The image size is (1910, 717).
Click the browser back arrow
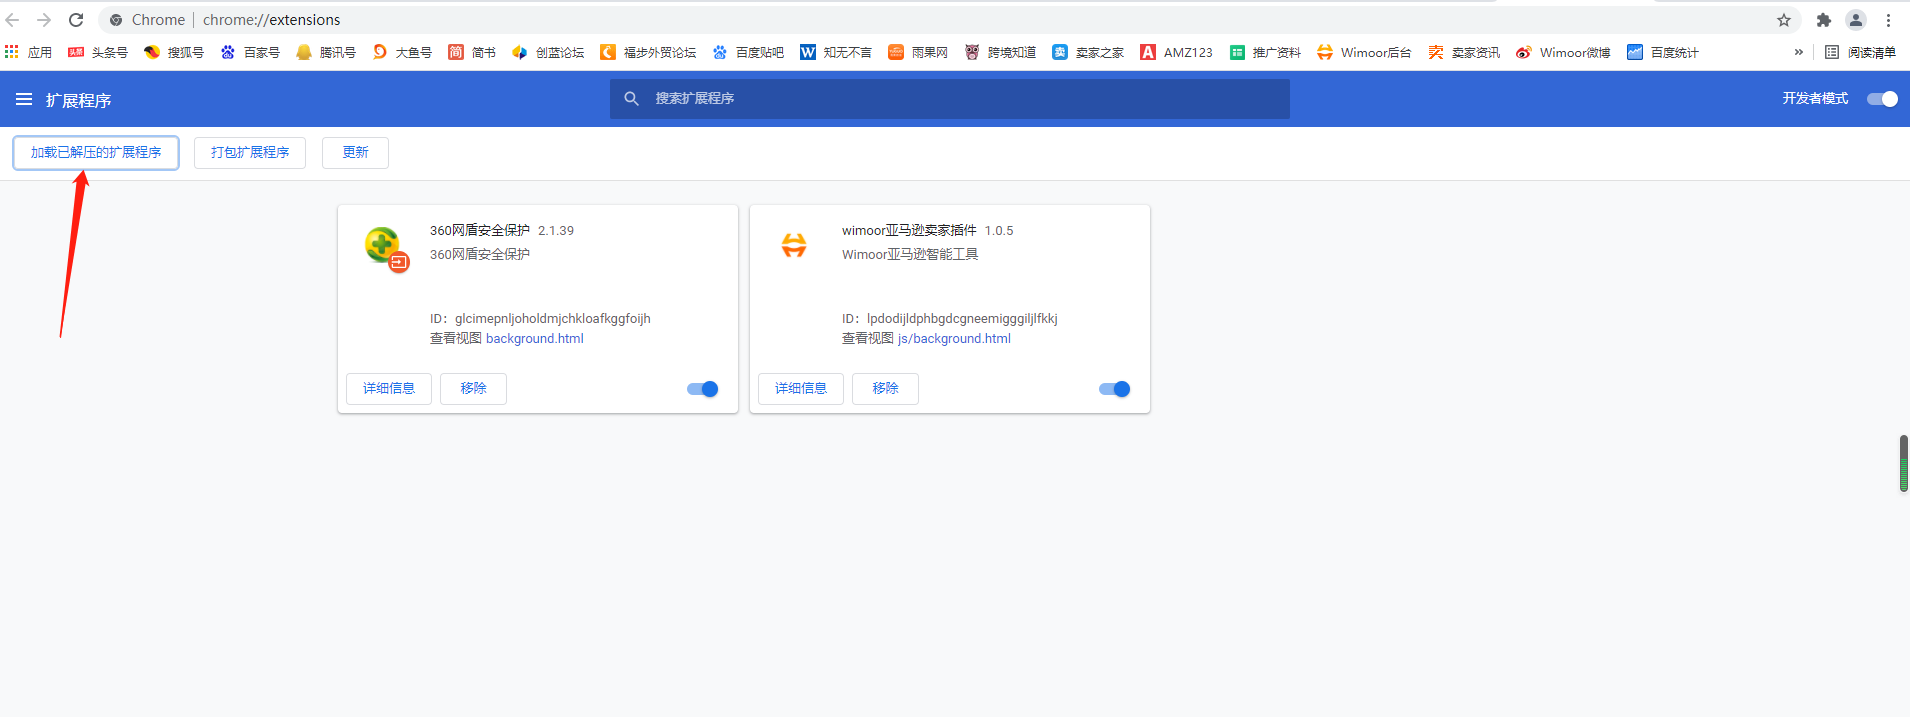coord(13,20)
